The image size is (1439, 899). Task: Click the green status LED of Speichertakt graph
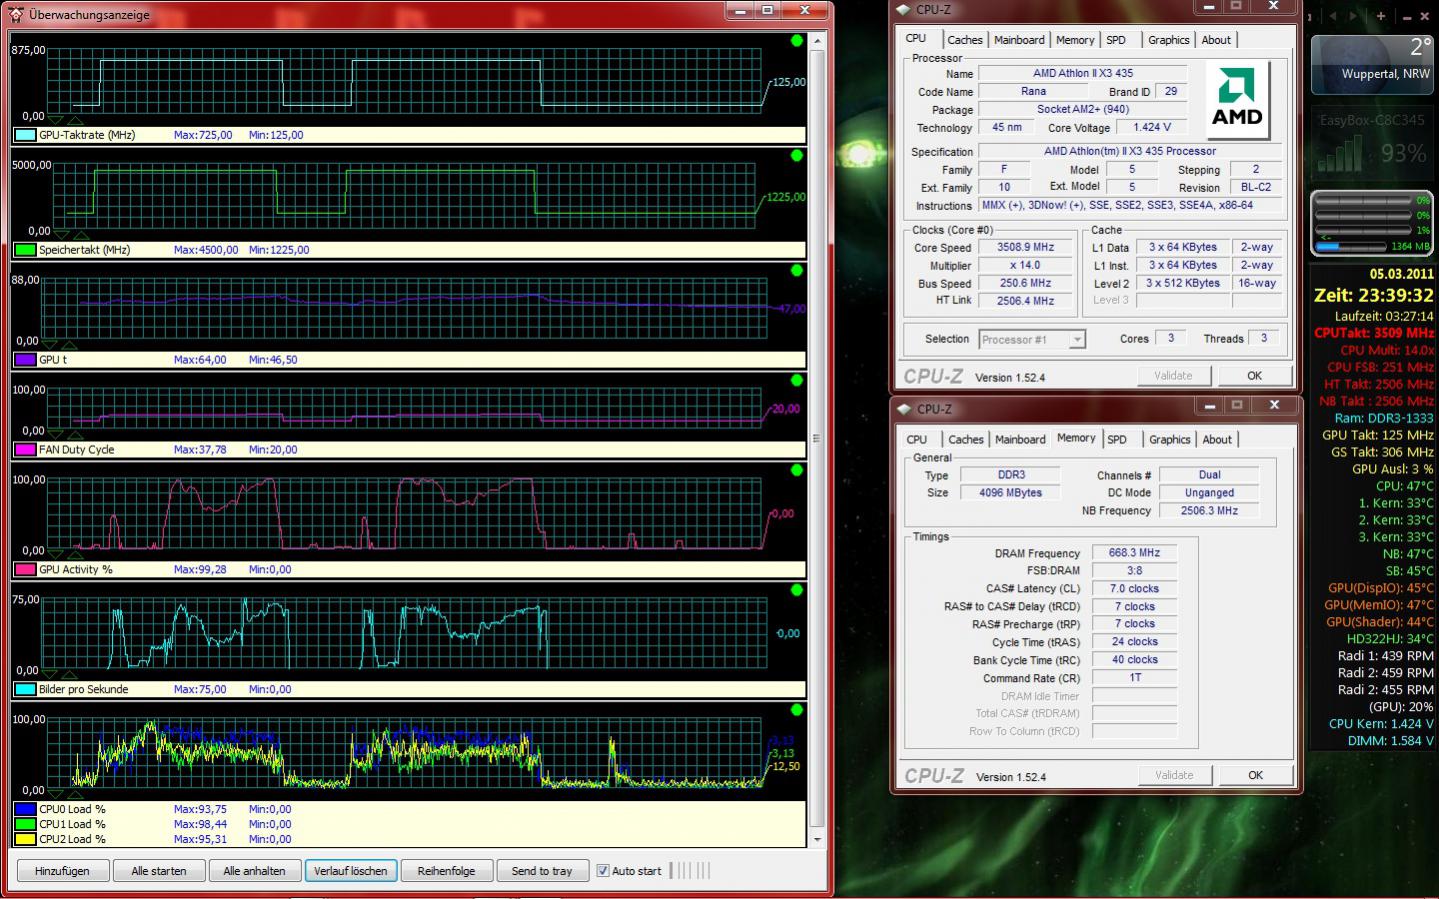click(x=797, y=156)
